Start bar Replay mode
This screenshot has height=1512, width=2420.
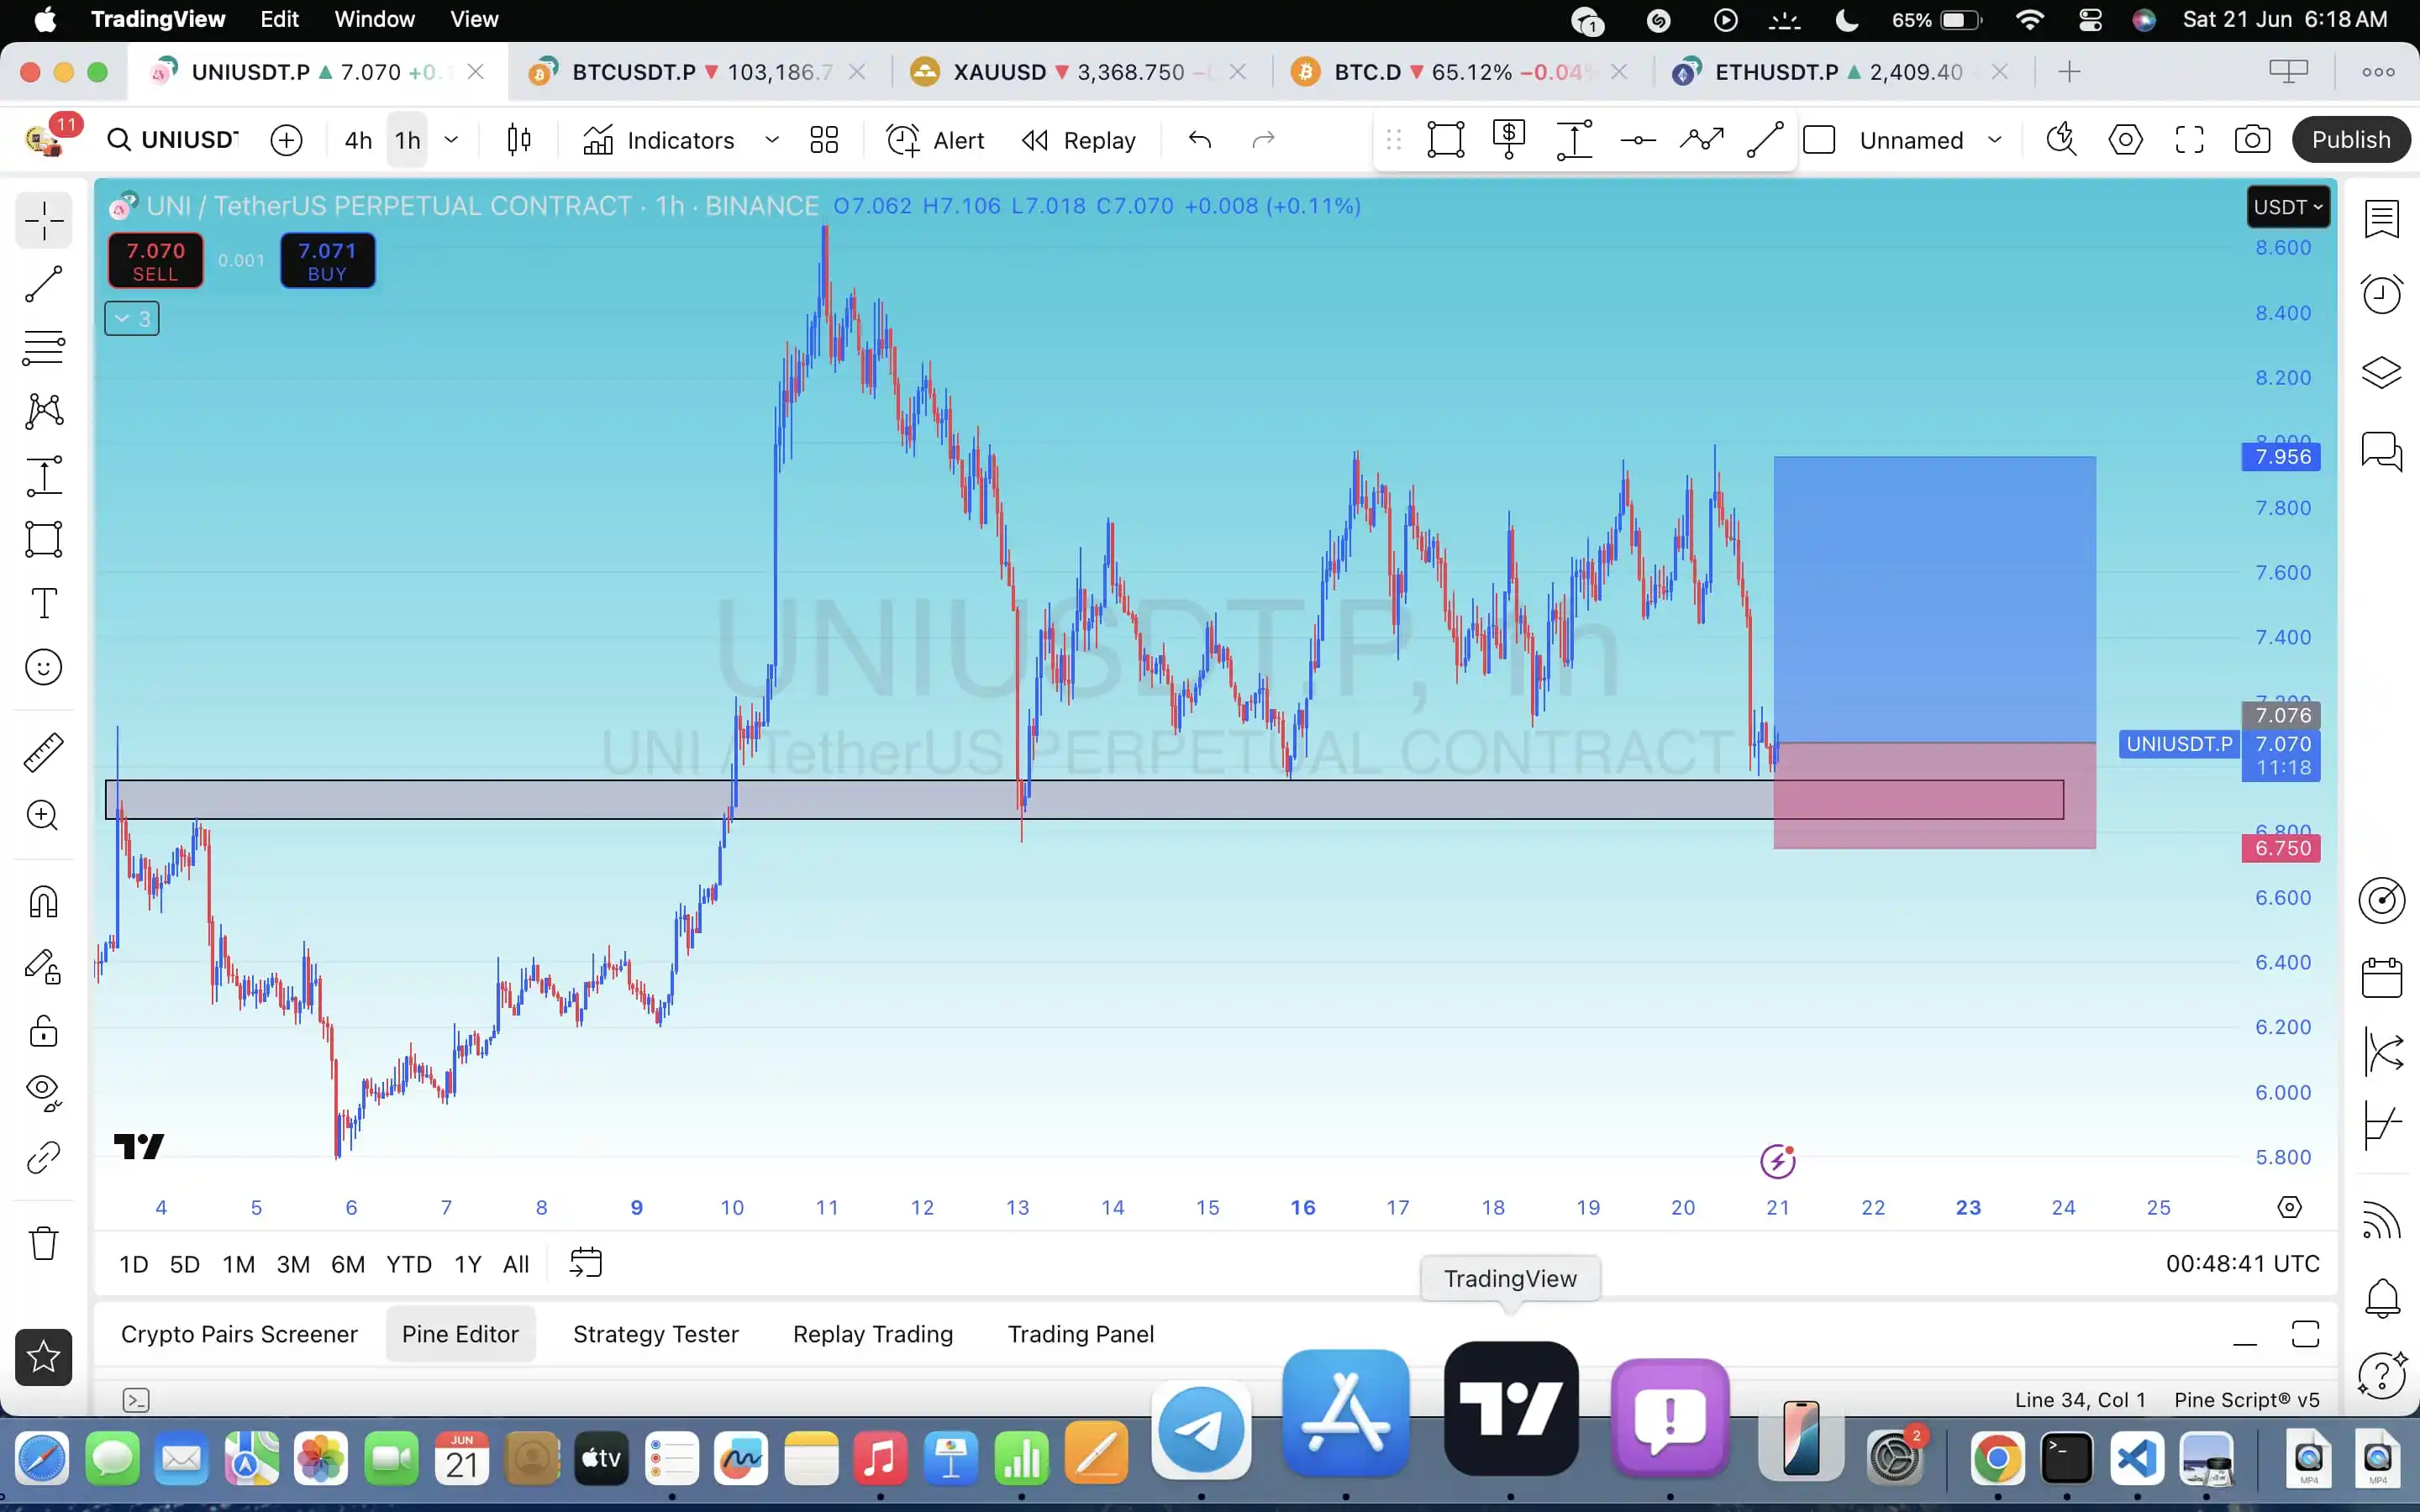click(1079, 140)
